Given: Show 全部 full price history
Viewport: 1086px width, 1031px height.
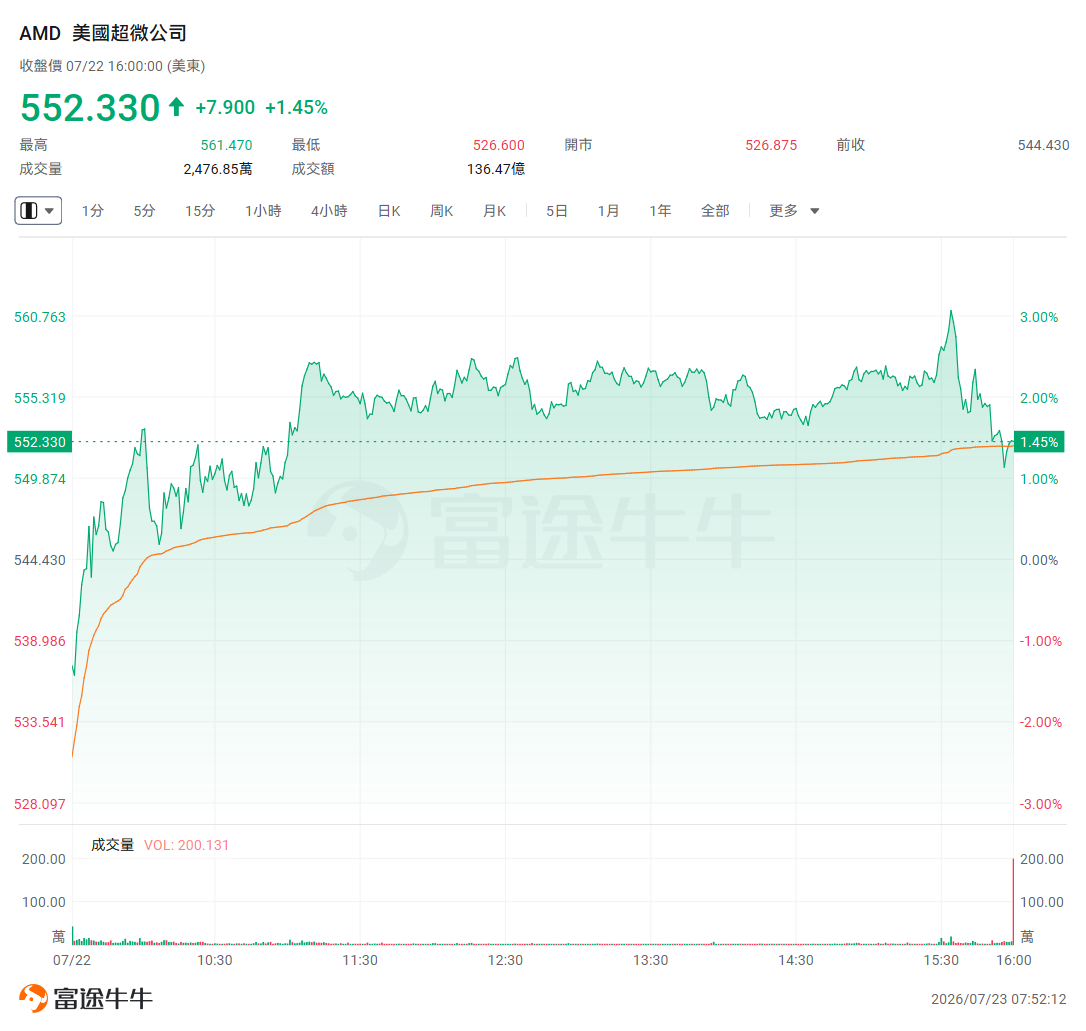Looking at the screenshot, I should click(x=715, y=210).
